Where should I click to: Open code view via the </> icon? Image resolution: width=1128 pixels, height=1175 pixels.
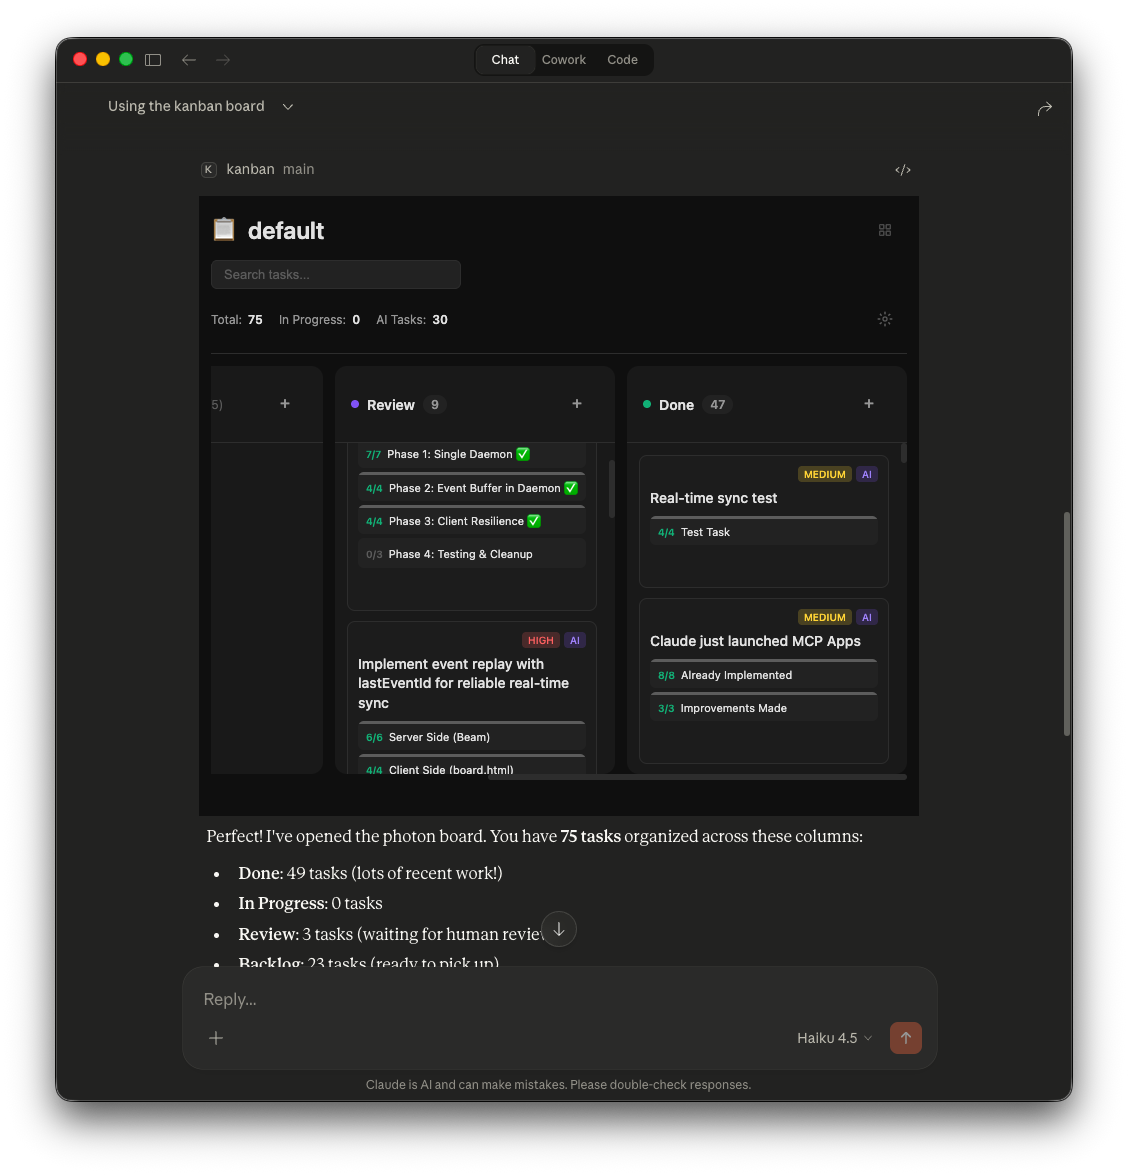(903, 170)
